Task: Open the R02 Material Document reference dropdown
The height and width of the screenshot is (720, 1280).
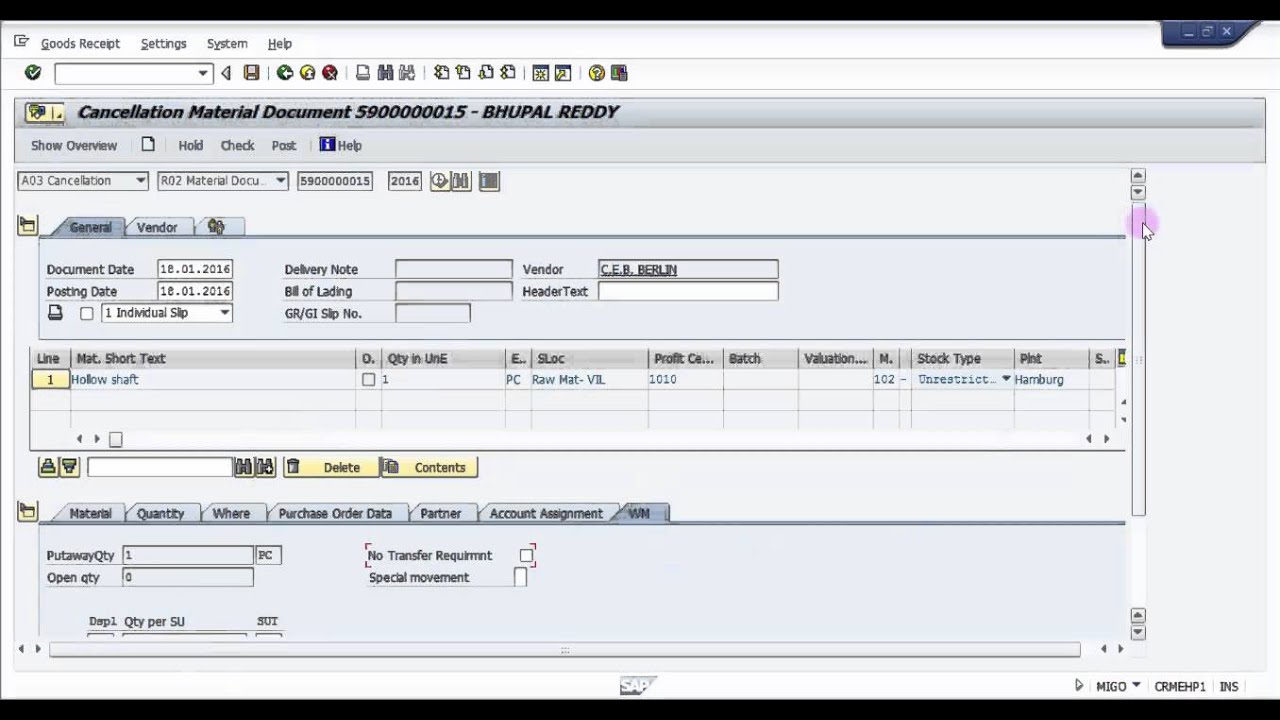Action: coord(281,181)
